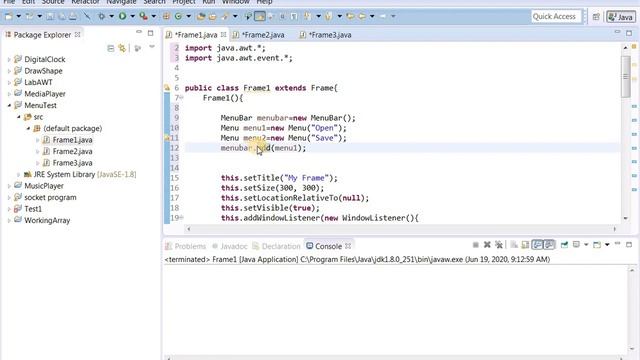Click the New Java Package icon
The image size is (640, 360).
[166, 16]
